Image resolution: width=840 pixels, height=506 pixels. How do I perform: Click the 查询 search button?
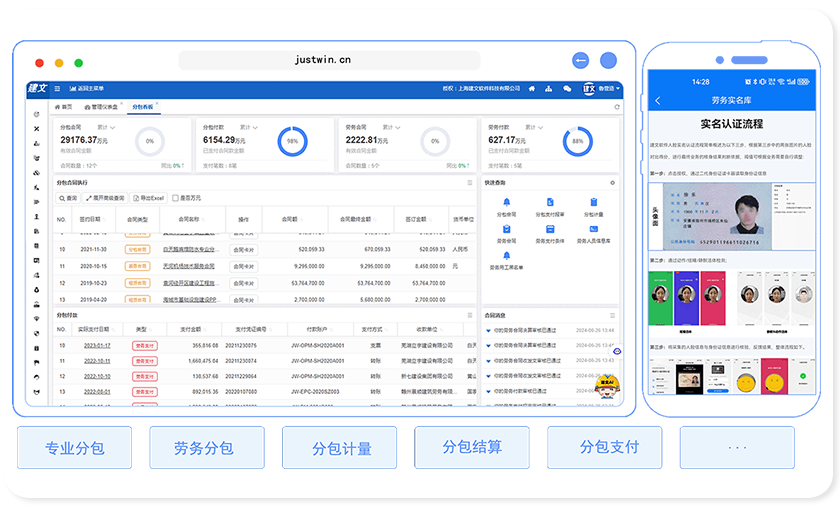tap(68, 198)
